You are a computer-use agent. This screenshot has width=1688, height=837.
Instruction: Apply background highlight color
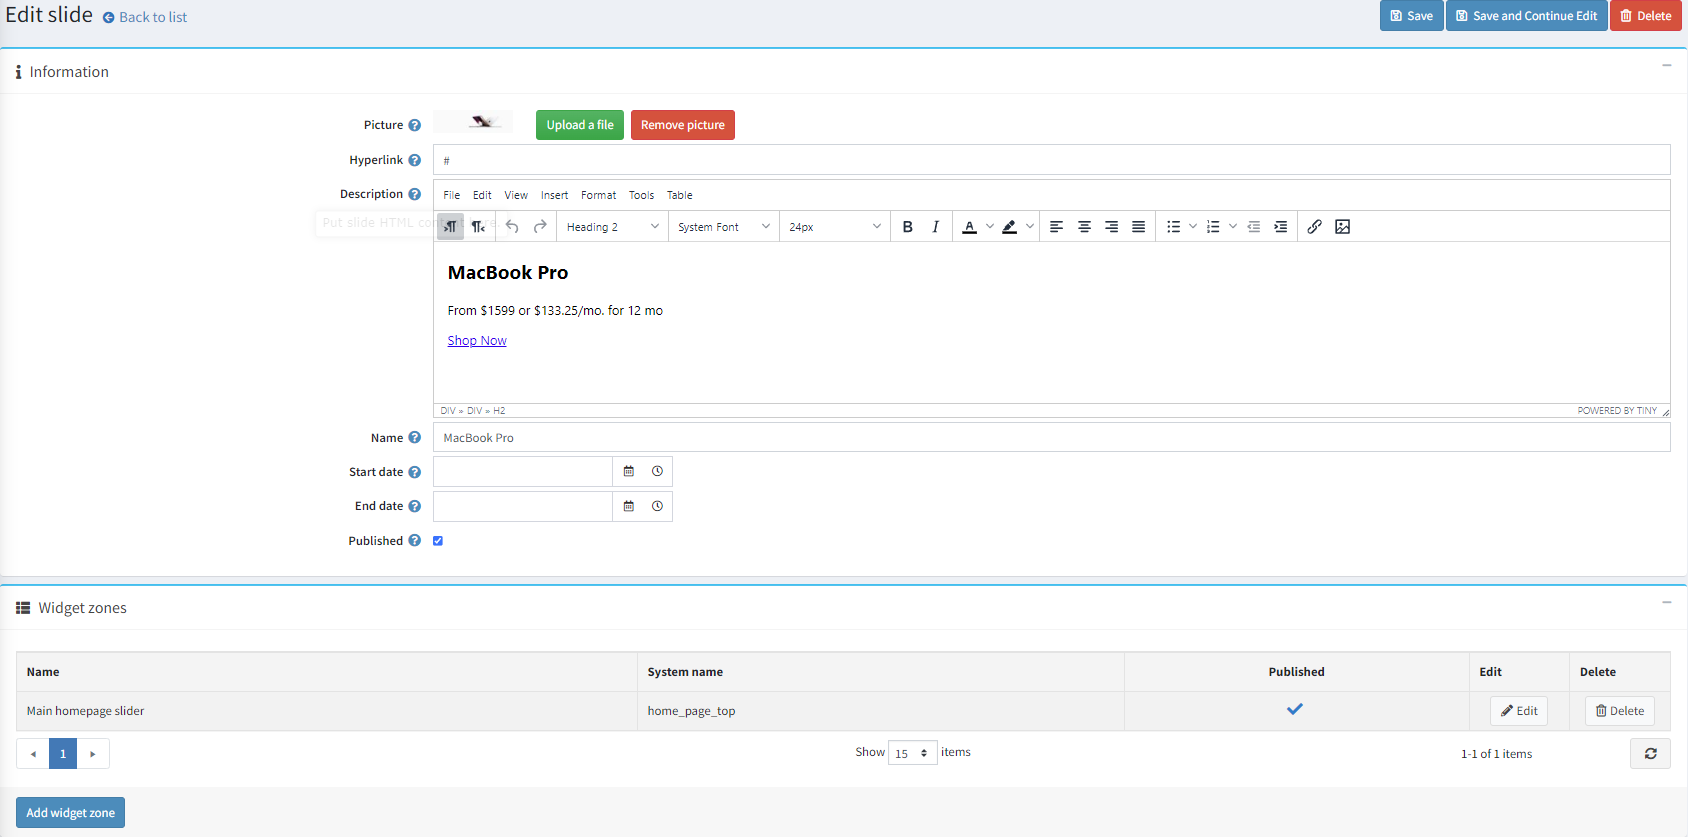click(x=1010, y=227)
